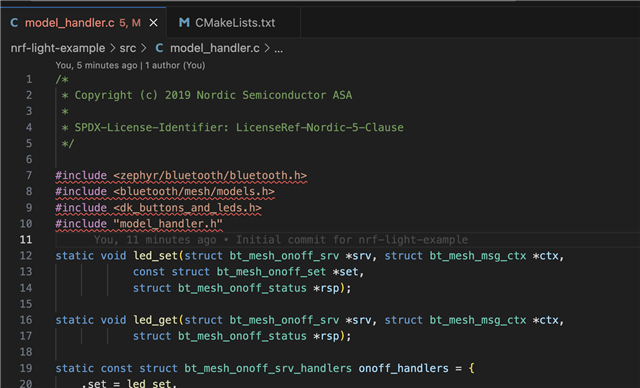The height and width of the screenshot is (388, 640).
Task: Click the bt_mesh_onoff_srv_handlers type name
Action: click(x=268, y=368)
